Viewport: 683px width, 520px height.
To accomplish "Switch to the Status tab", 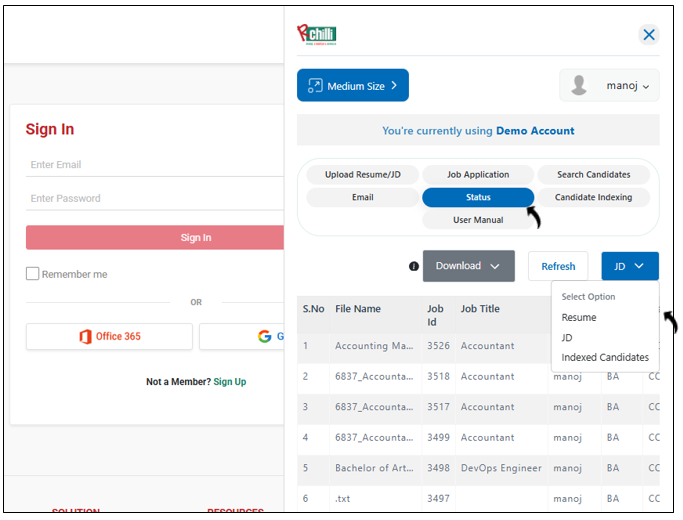I will pos(478,198).
